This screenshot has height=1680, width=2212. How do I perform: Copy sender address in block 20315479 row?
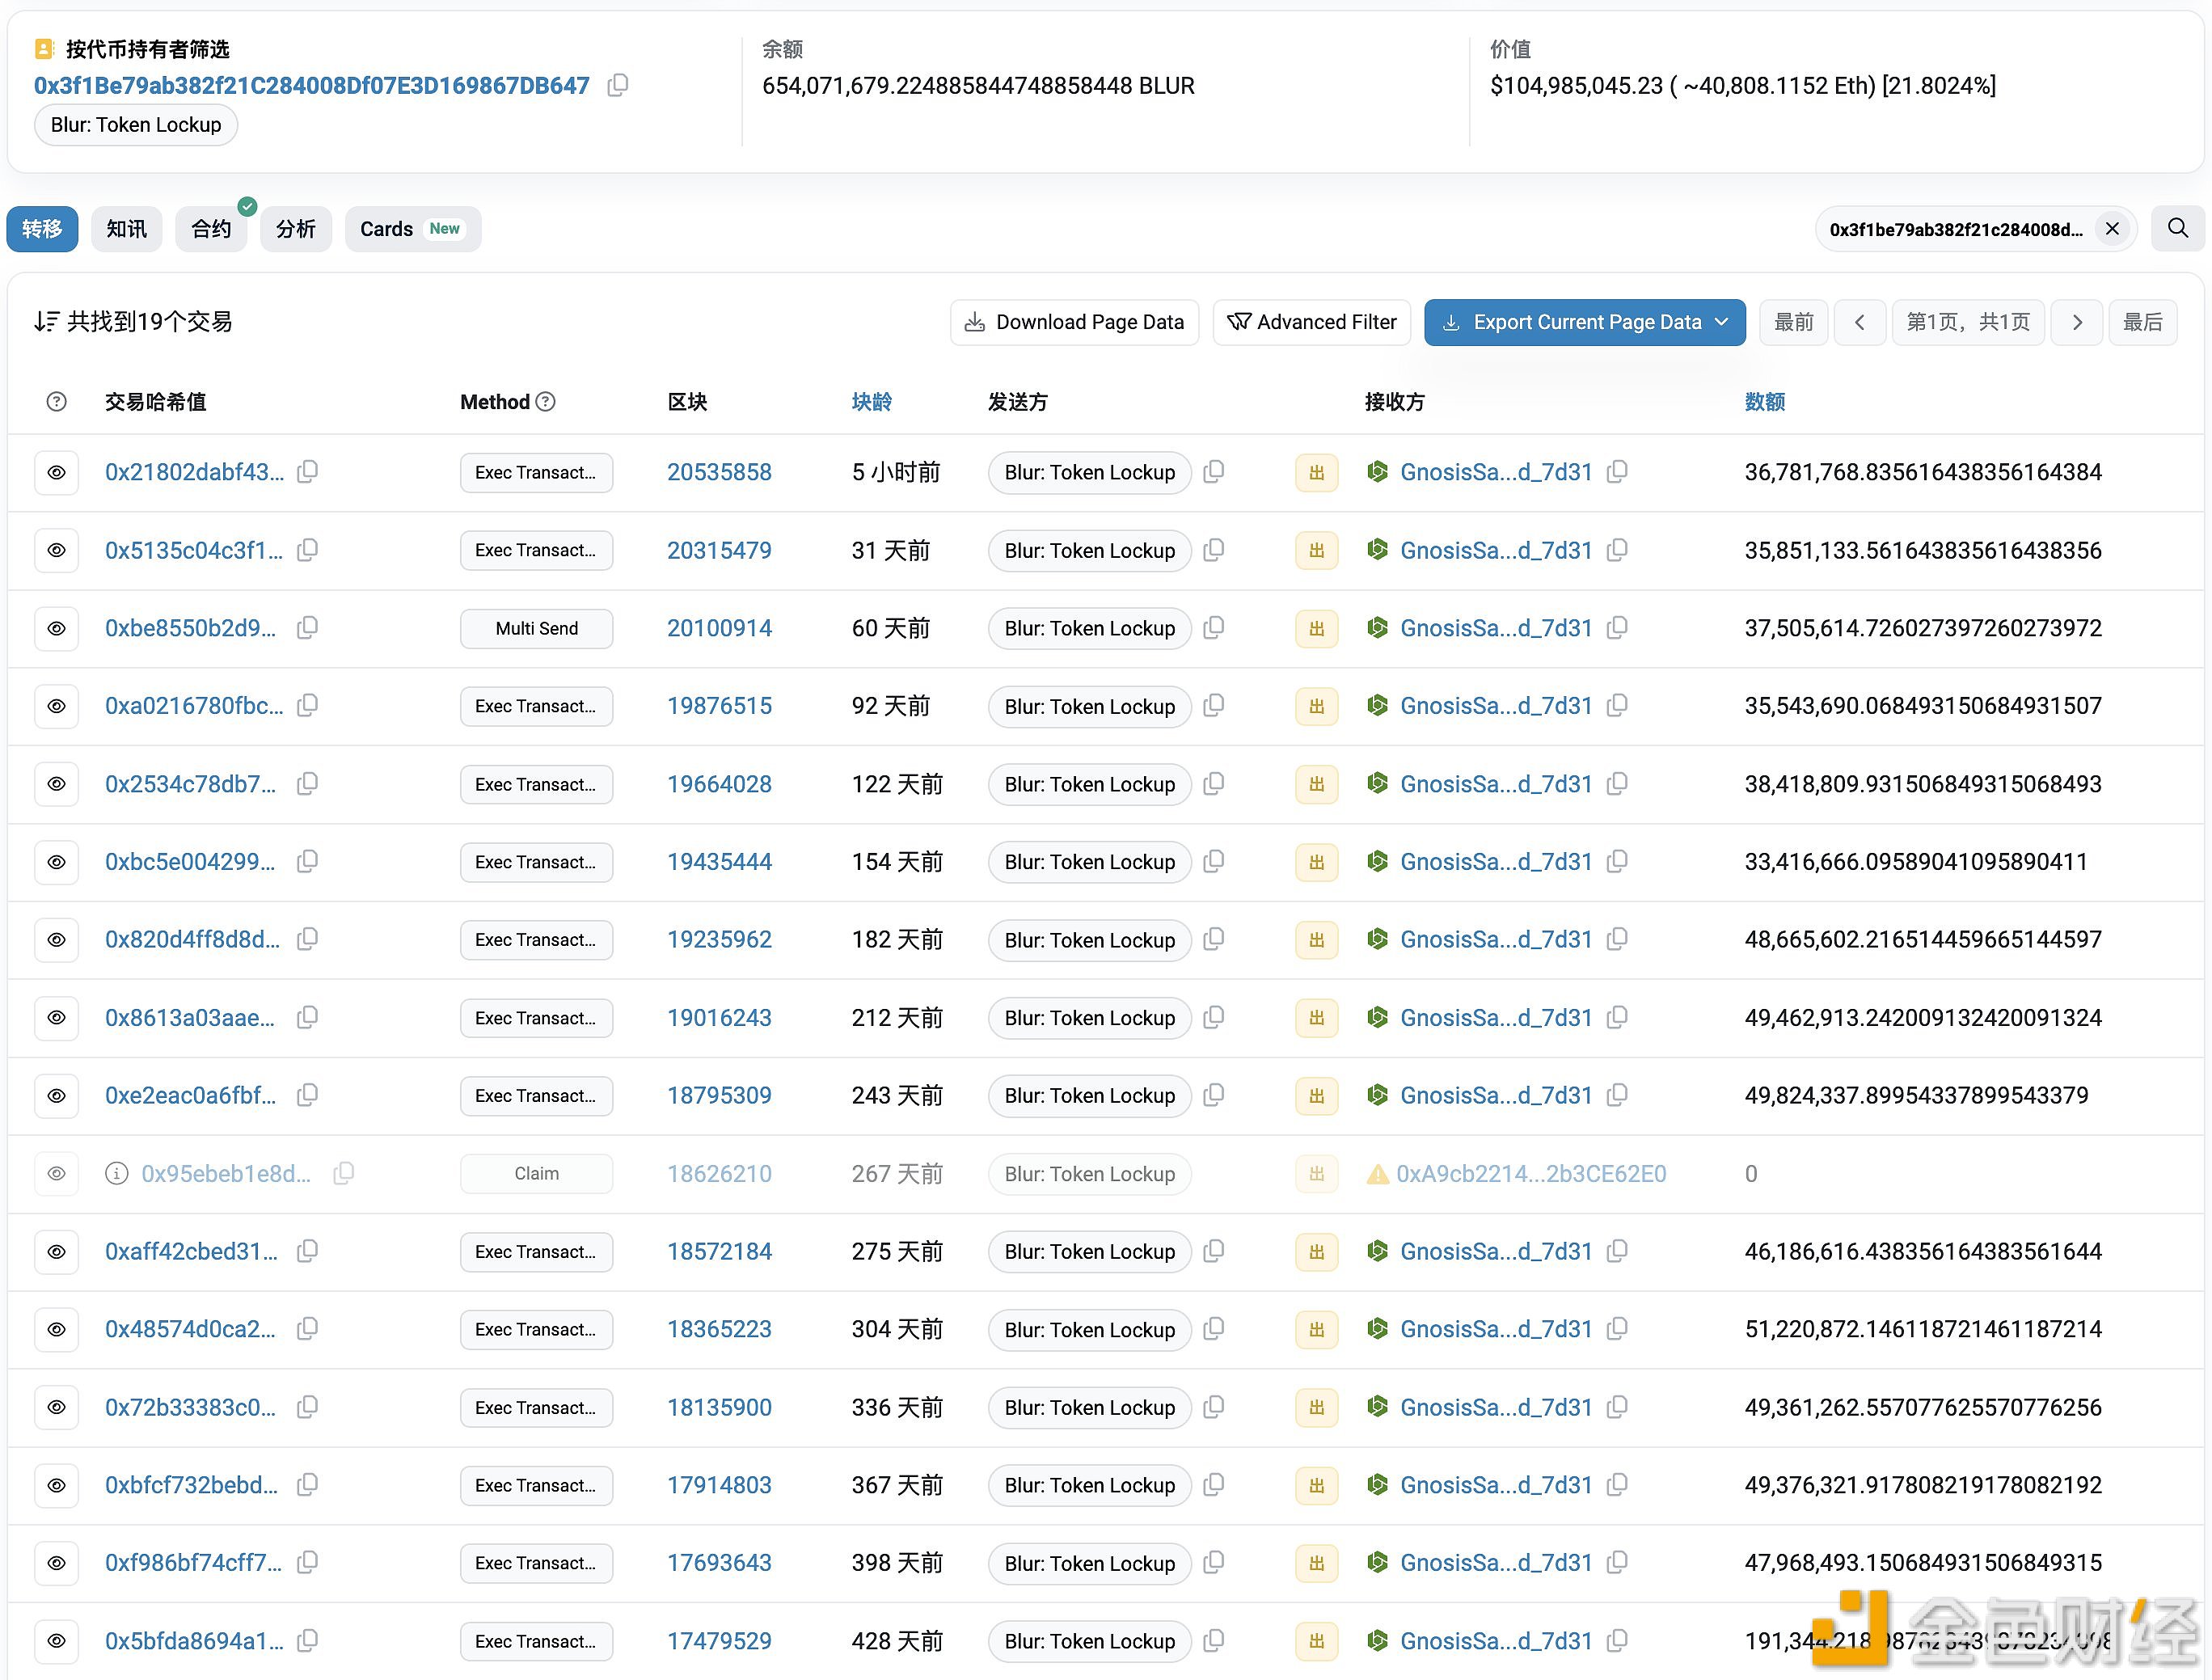point(1214,549)
